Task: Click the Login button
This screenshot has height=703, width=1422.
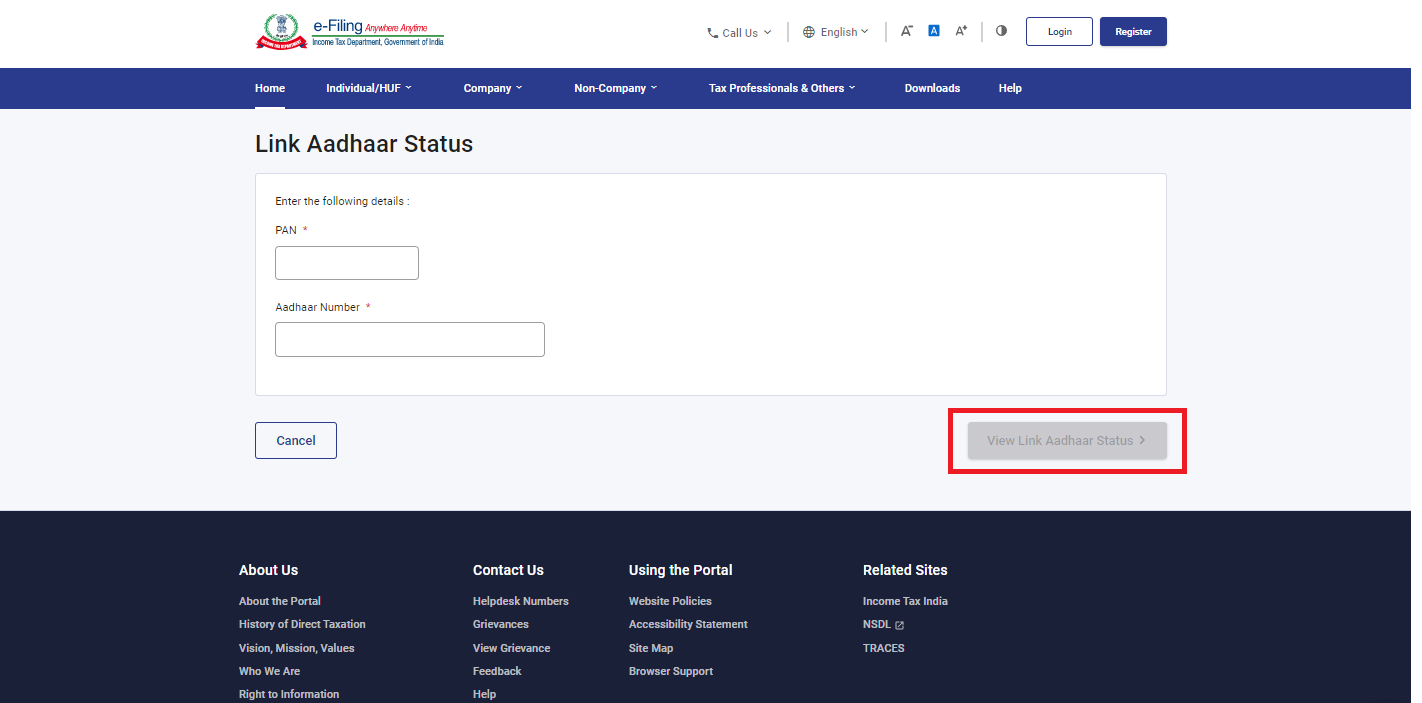Action: click(x=1059, y=32)
